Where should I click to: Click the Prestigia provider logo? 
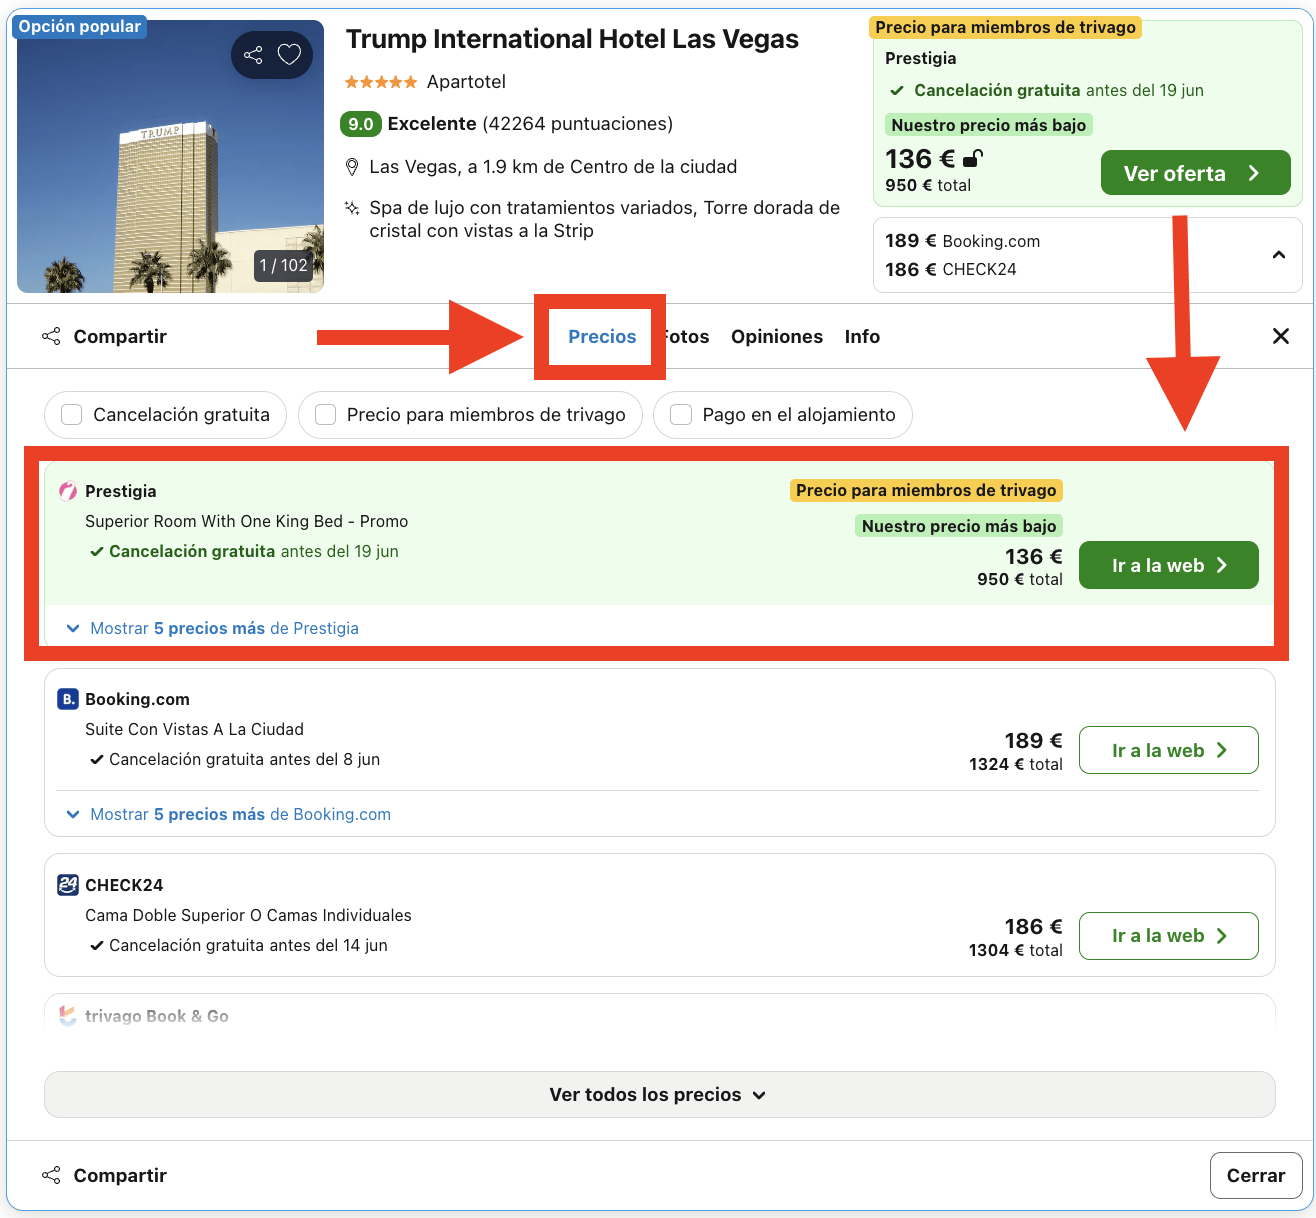coord(67,491)
